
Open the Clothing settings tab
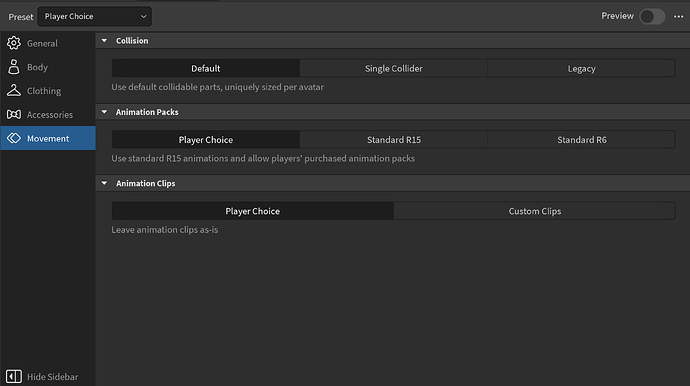click(x=48, y=91)
